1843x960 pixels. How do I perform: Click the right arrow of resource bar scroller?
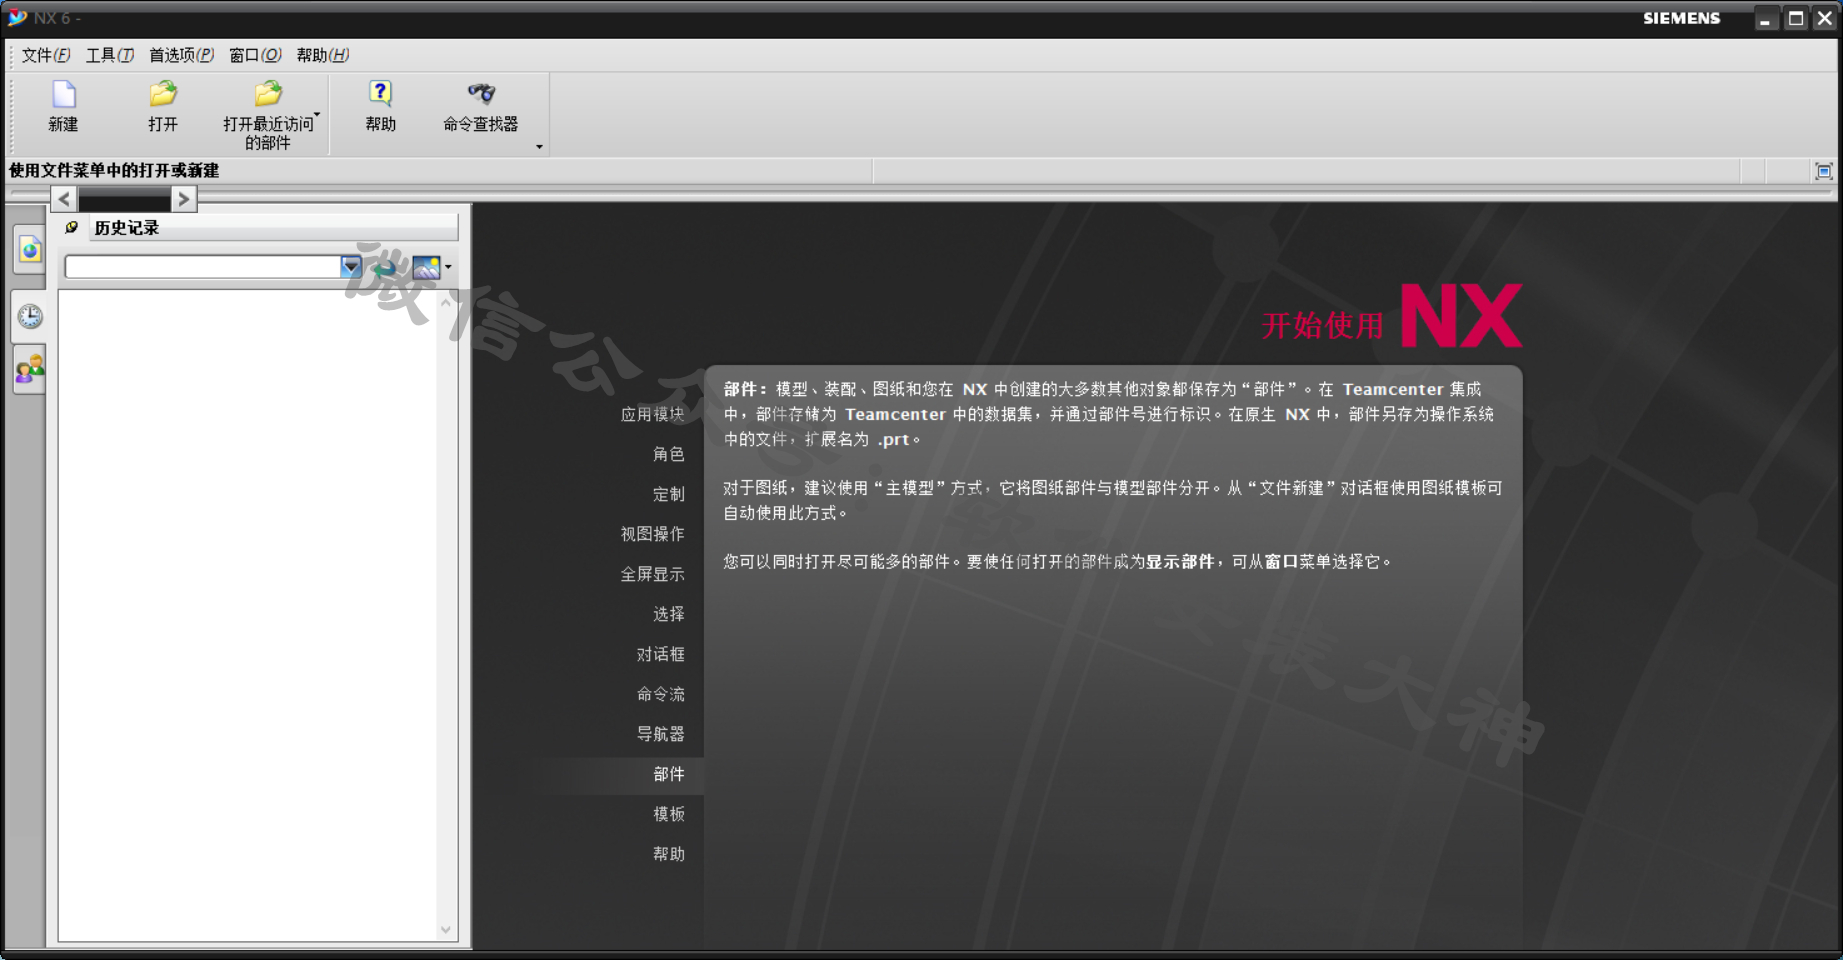point(183,199)
